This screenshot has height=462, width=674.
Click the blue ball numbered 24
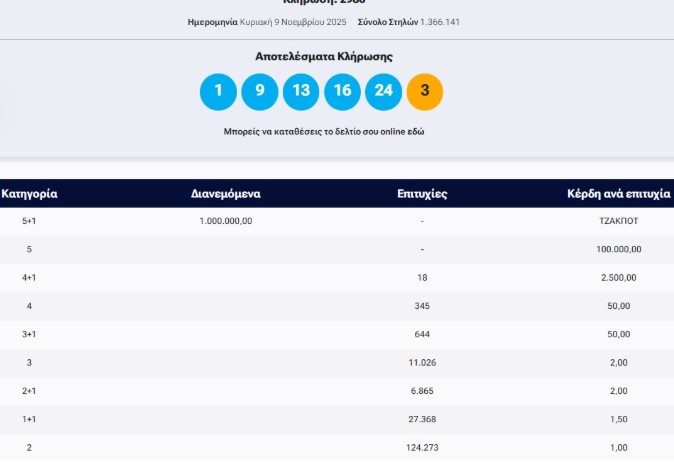383,91
